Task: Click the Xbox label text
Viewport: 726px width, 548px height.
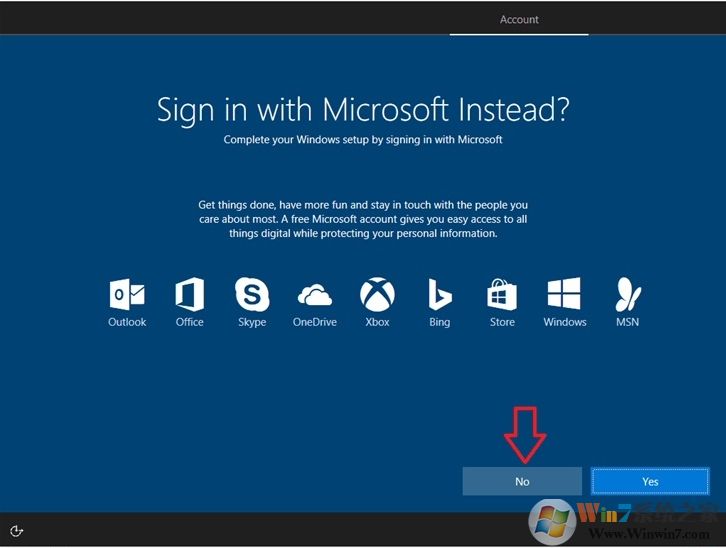Action: click(x=377, y=322)
